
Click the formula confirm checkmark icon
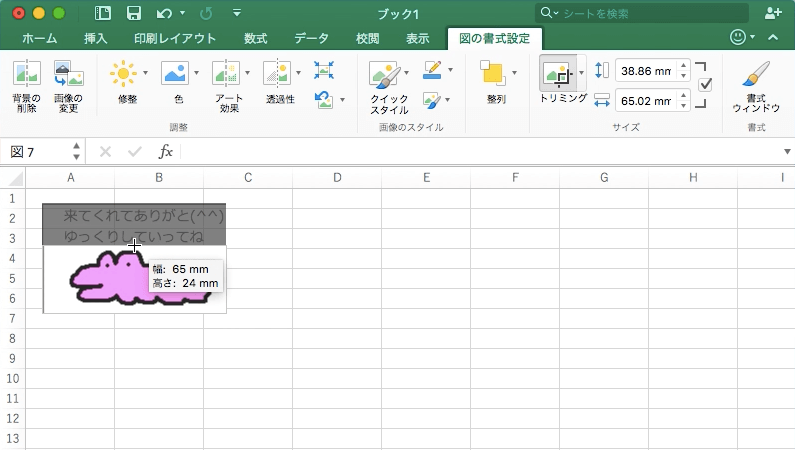(x=135, y=152)
